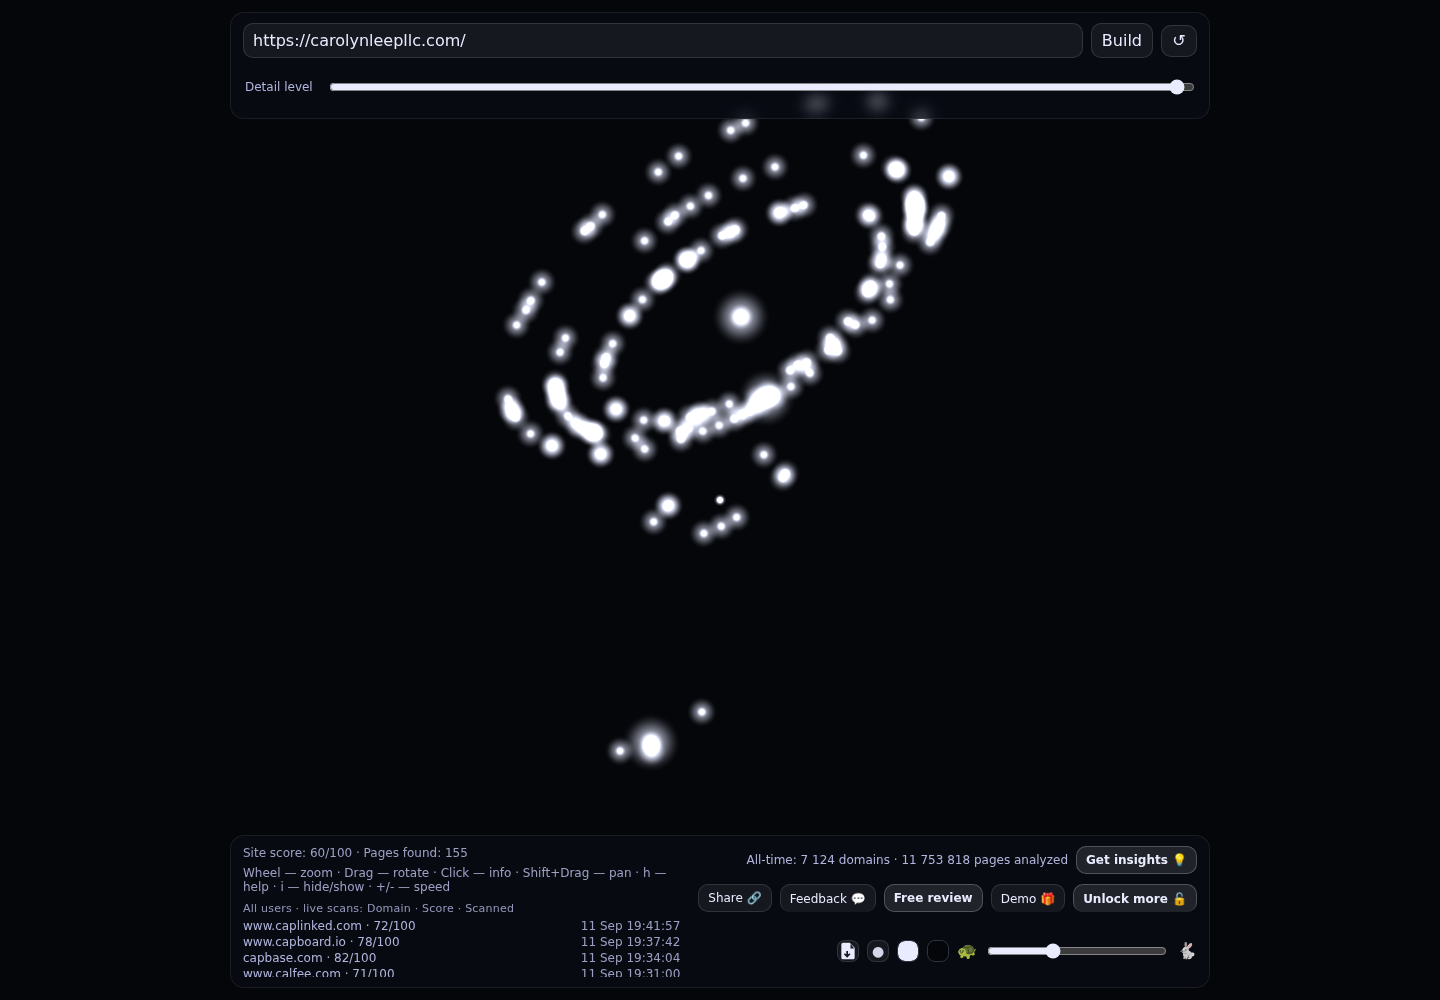The image size is (1440, 1000).
Task: Click the All-time domains statistics text
Action: [907, 860]
